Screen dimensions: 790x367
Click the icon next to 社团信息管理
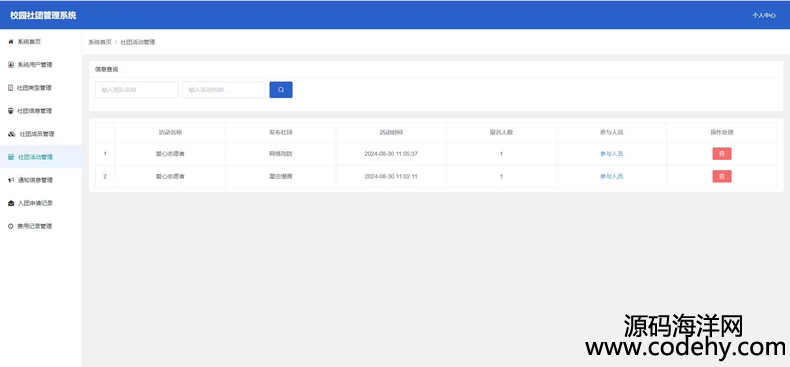tap(11, 111)
